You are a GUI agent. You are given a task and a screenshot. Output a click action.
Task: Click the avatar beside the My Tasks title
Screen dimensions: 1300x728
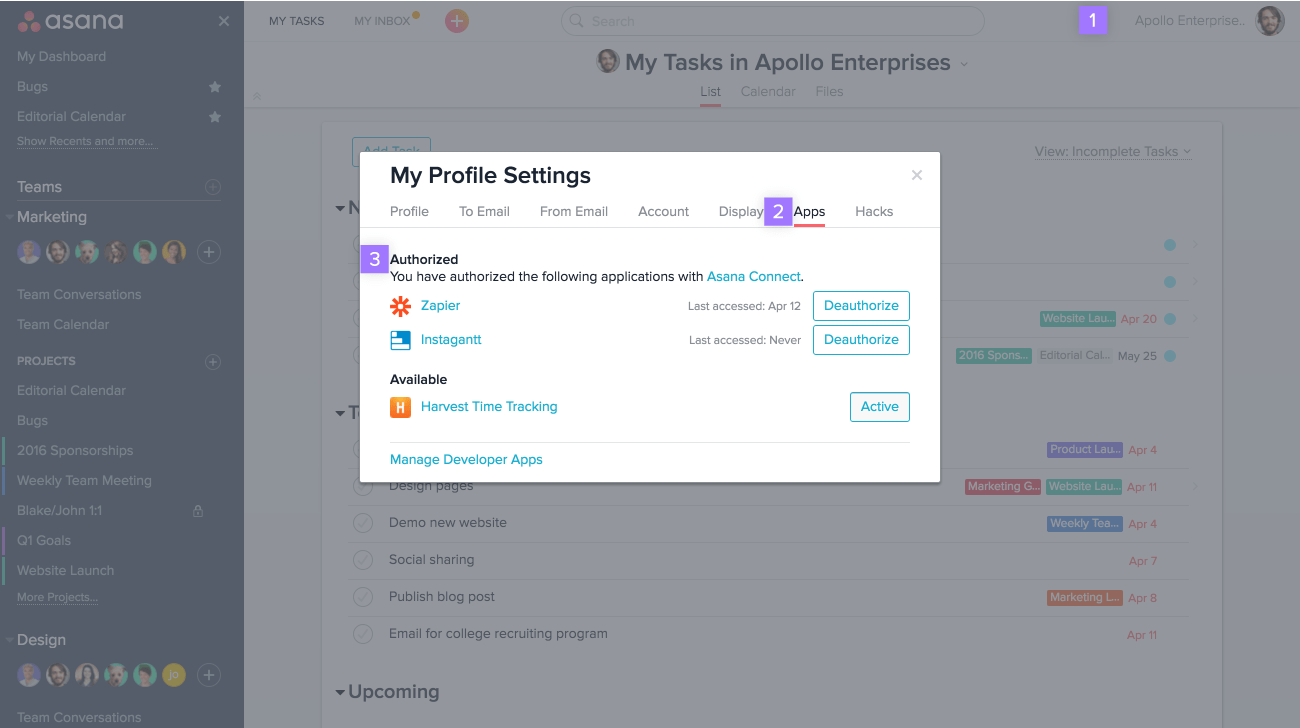tap(608, 62)
